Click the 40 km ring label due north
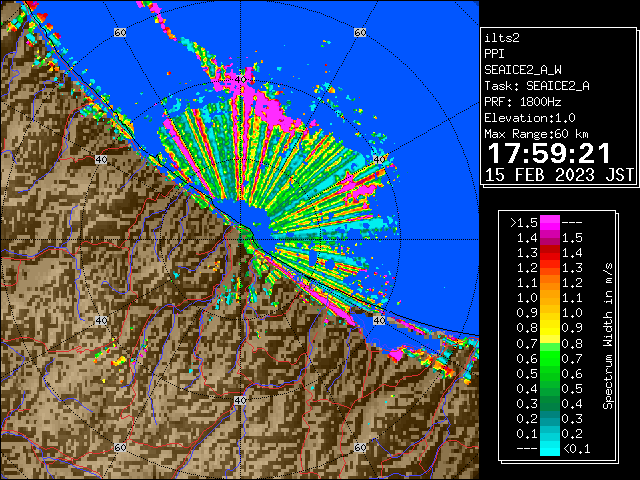Image resolution: width=640 pixels, height=480 pixels. pos(240,80)
